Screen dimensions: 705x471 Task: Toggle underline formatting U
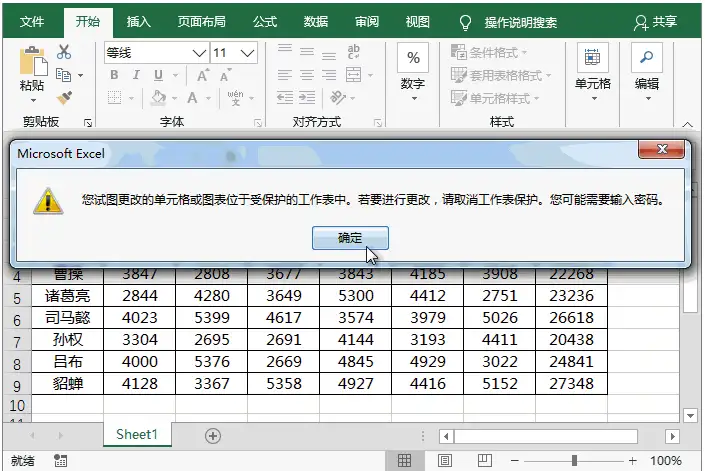158,75
